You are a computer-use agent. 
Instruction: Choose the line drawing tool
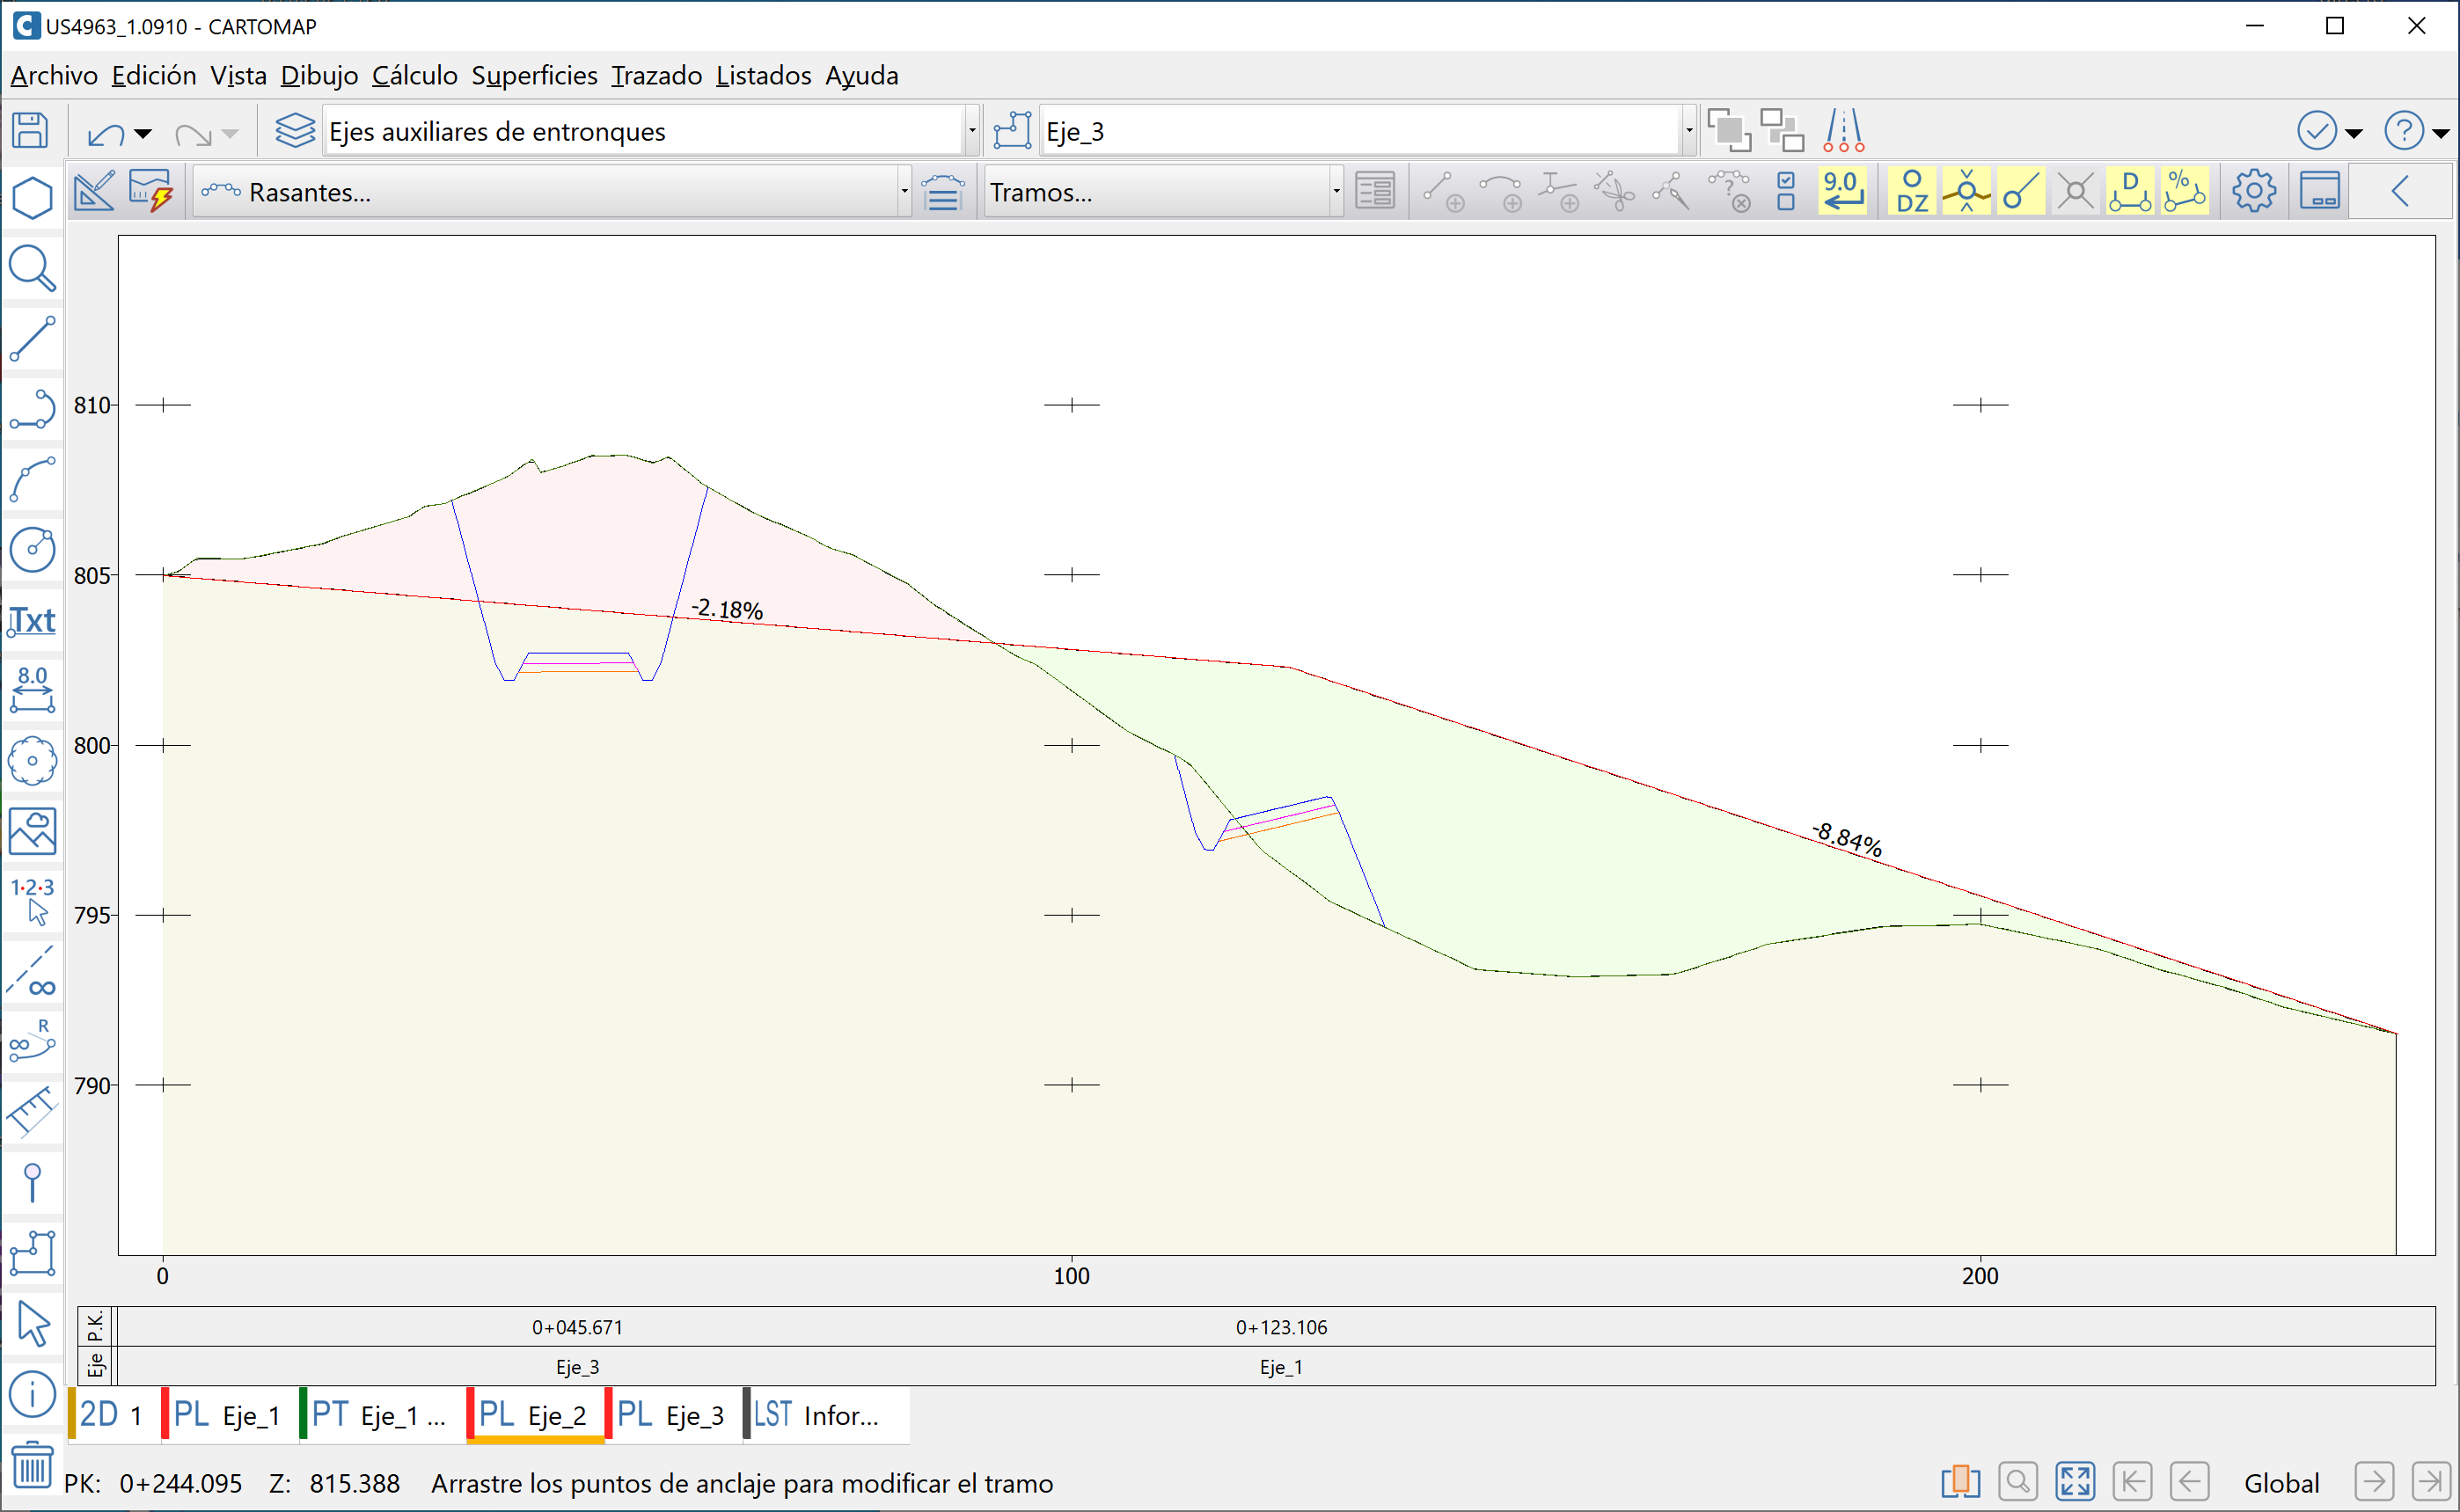[32, 339]
